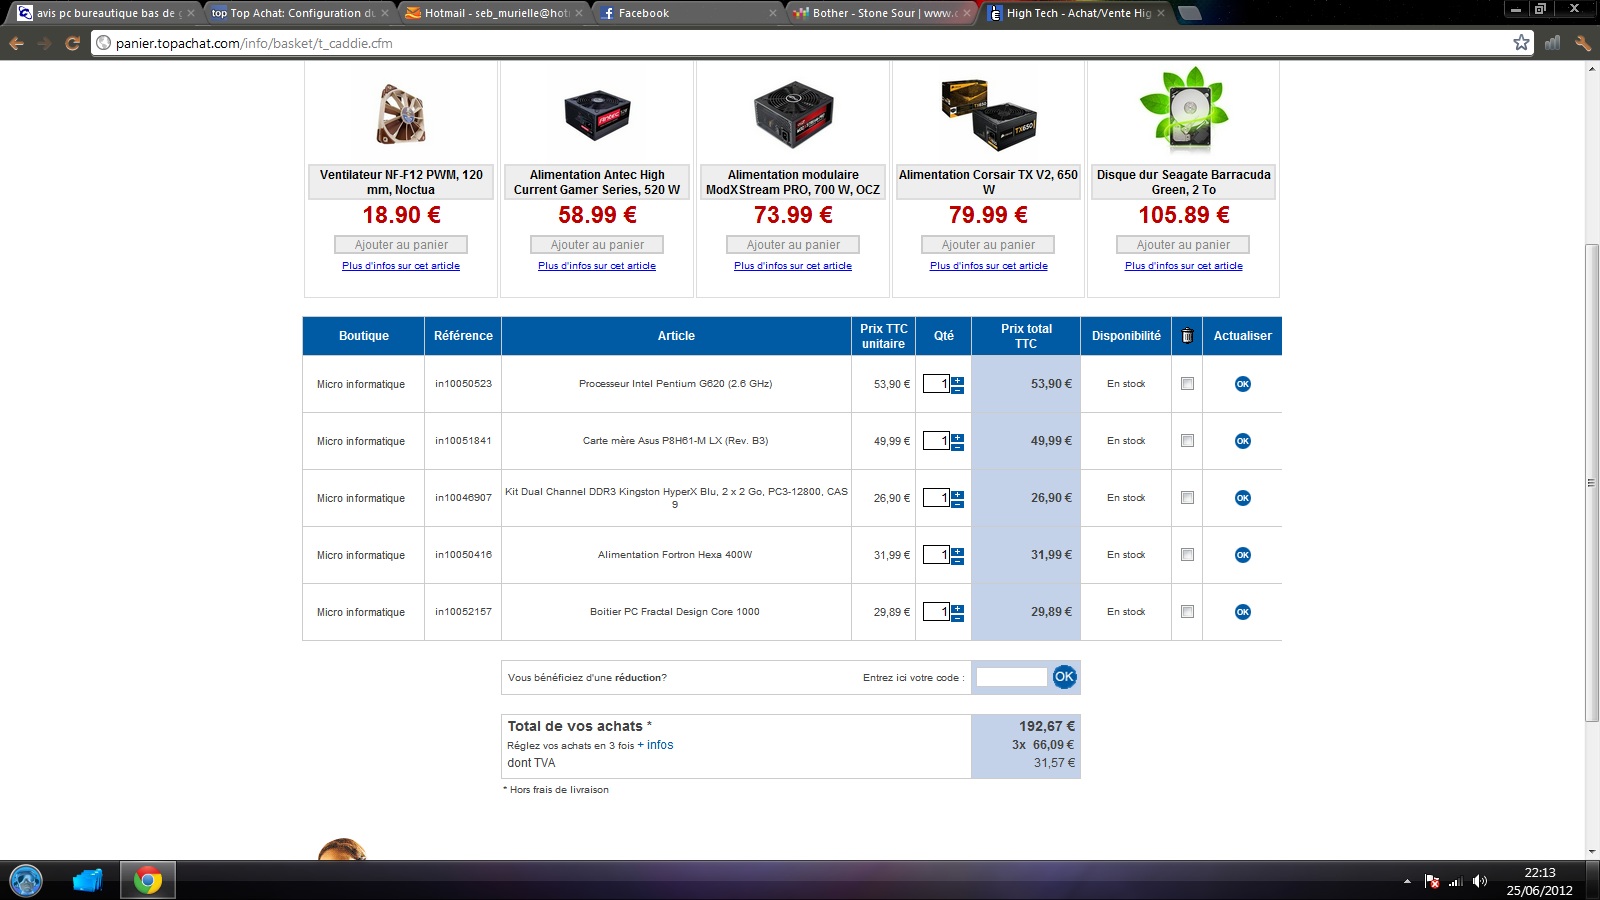Check delete box for Carte mère Asus row
Viewport: 1600px width, 900px height.
[x=1187, y=441]
